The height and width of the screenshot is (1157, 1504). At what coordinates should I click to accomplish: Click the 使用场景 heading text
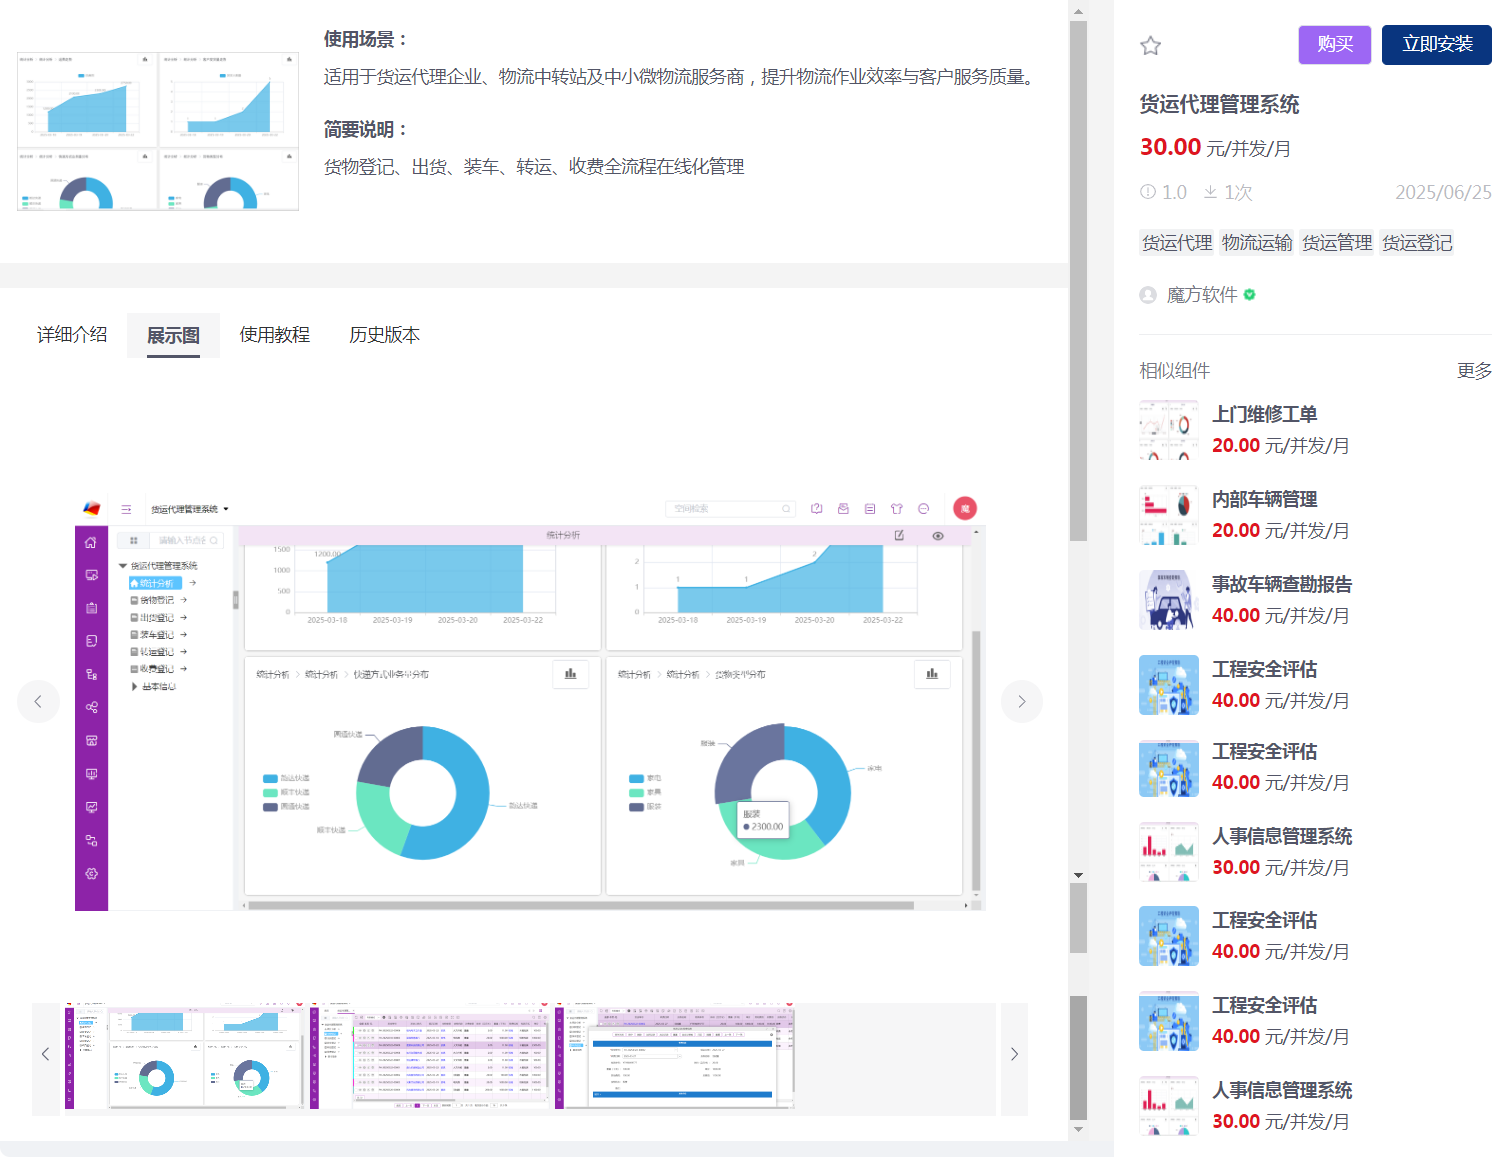click(x=366, y=39)
